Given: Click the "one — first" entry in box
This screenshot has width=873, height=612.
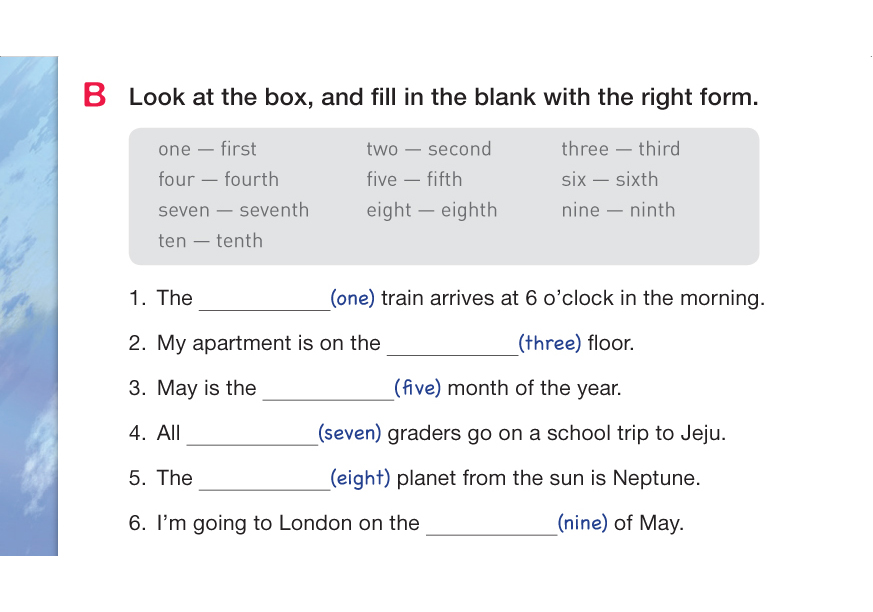Looking at the screenshot, I should tap(207, 149).
